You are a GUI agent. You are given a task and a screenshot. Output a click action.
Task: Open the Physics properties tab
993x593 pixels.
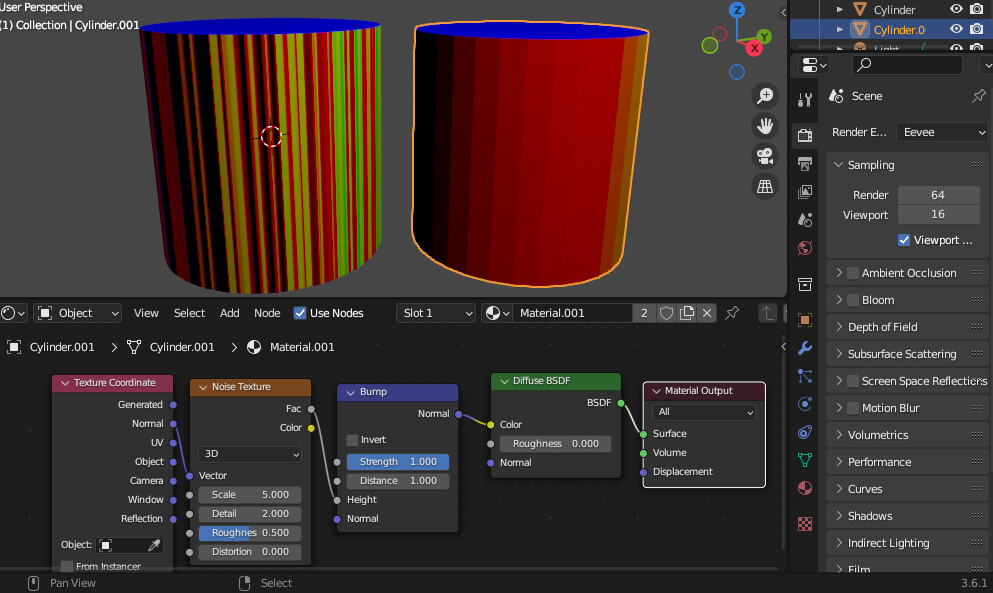(x=805, y=404)
